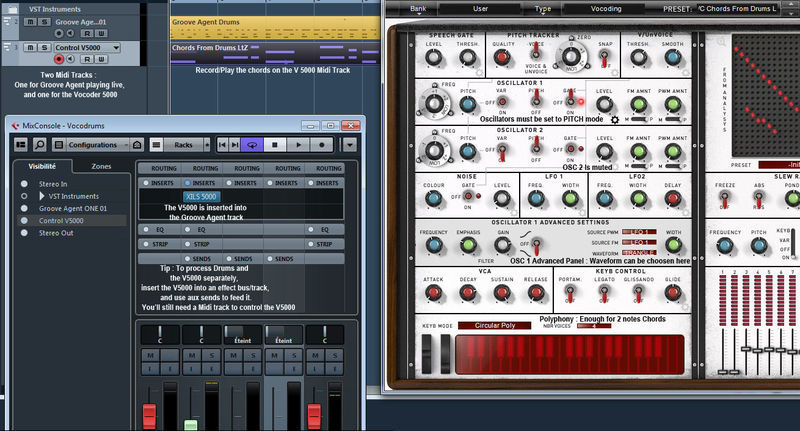Toggle STRIP bypass on the first channel
Screen dimensions: 800x431
146,244
